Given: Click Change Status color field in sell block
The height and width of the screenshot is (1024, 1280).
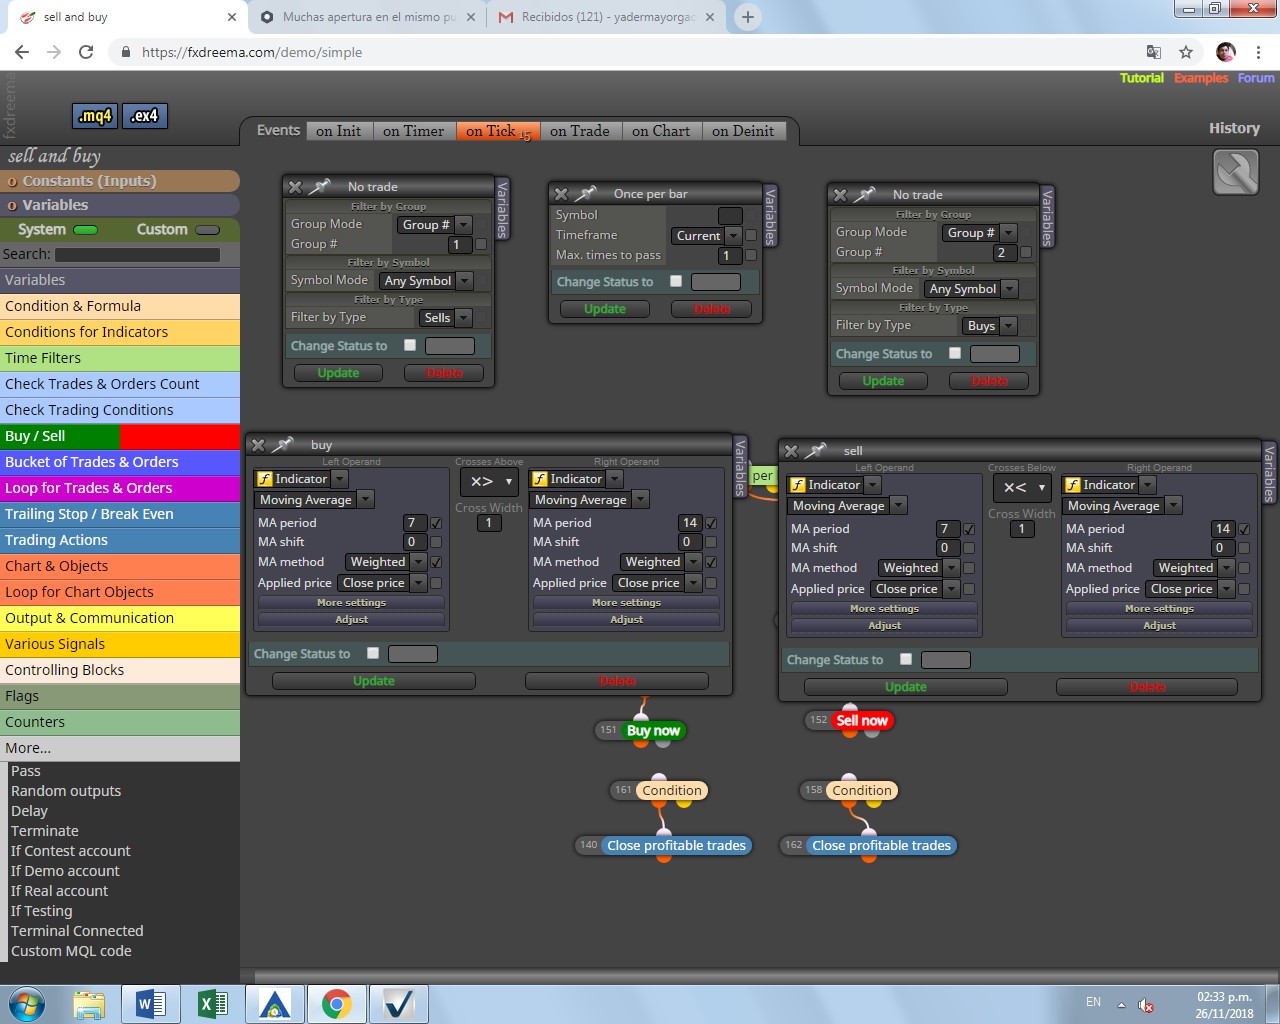Looking at the screenshot, I should point(945,660).
